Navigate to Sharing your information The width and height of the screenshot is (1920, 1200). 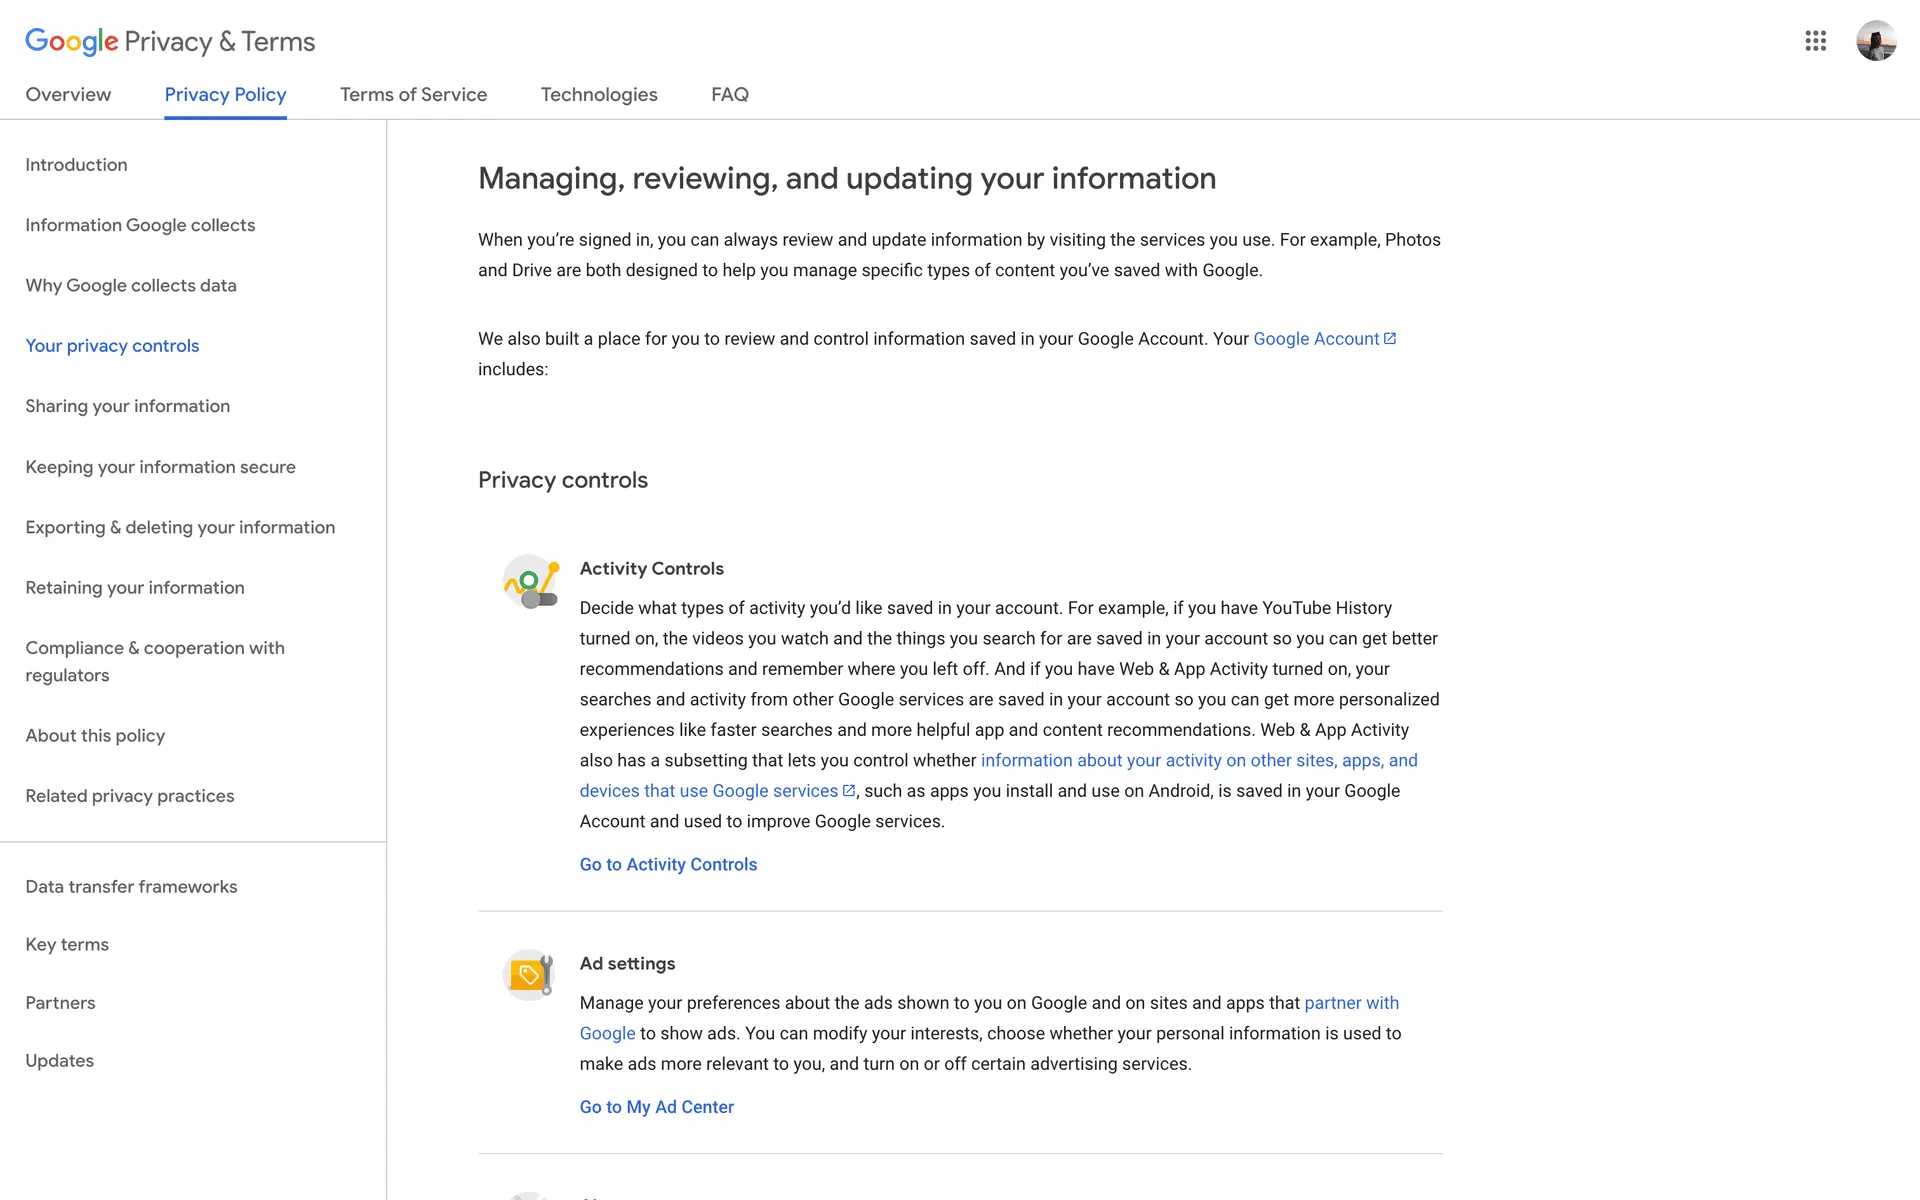point(127,406)
